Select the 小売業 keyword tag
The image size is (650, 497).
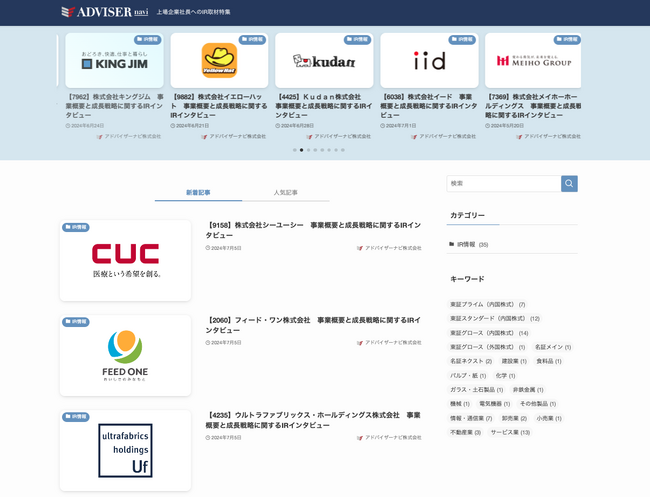[549, 418]
